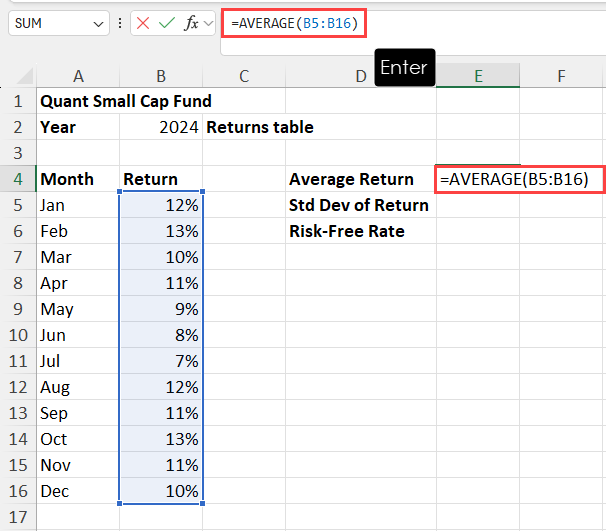Screen dimensions: 606x531
Task: Click the May return value 9%
Action: pyautogui.click(x=161, y=309)
